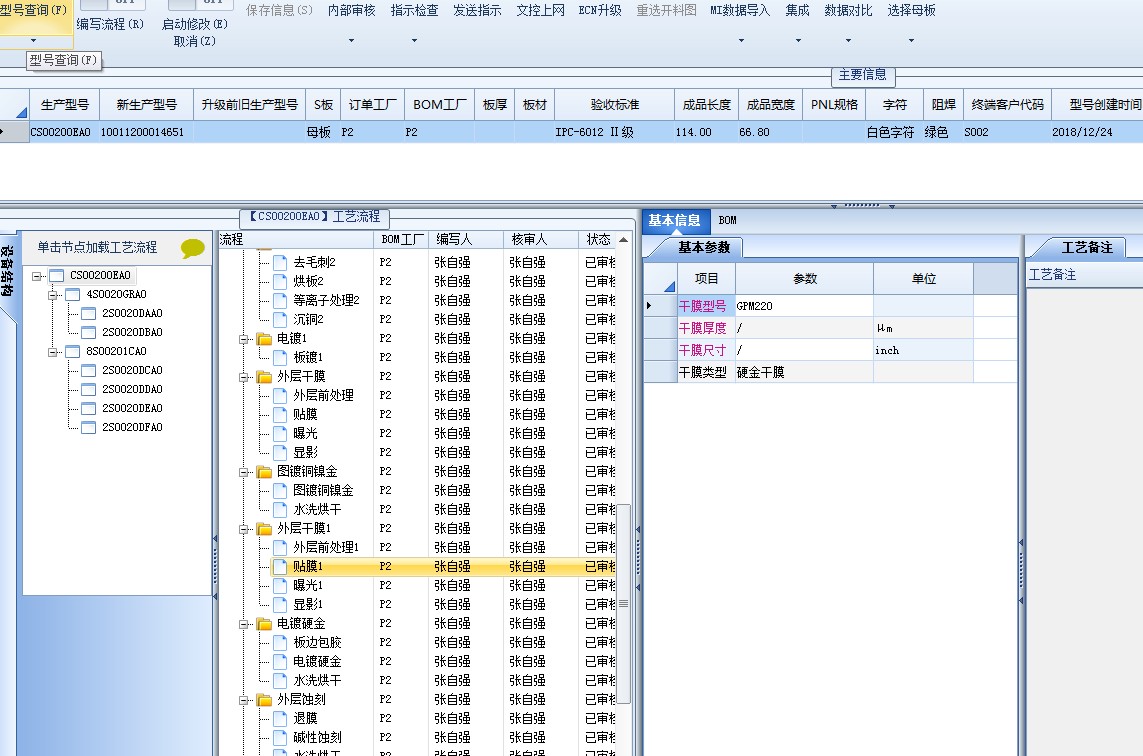1143x756 pixels.
Task: Click the 干膜型号 value field GPM220
Action: pos(804,306)
